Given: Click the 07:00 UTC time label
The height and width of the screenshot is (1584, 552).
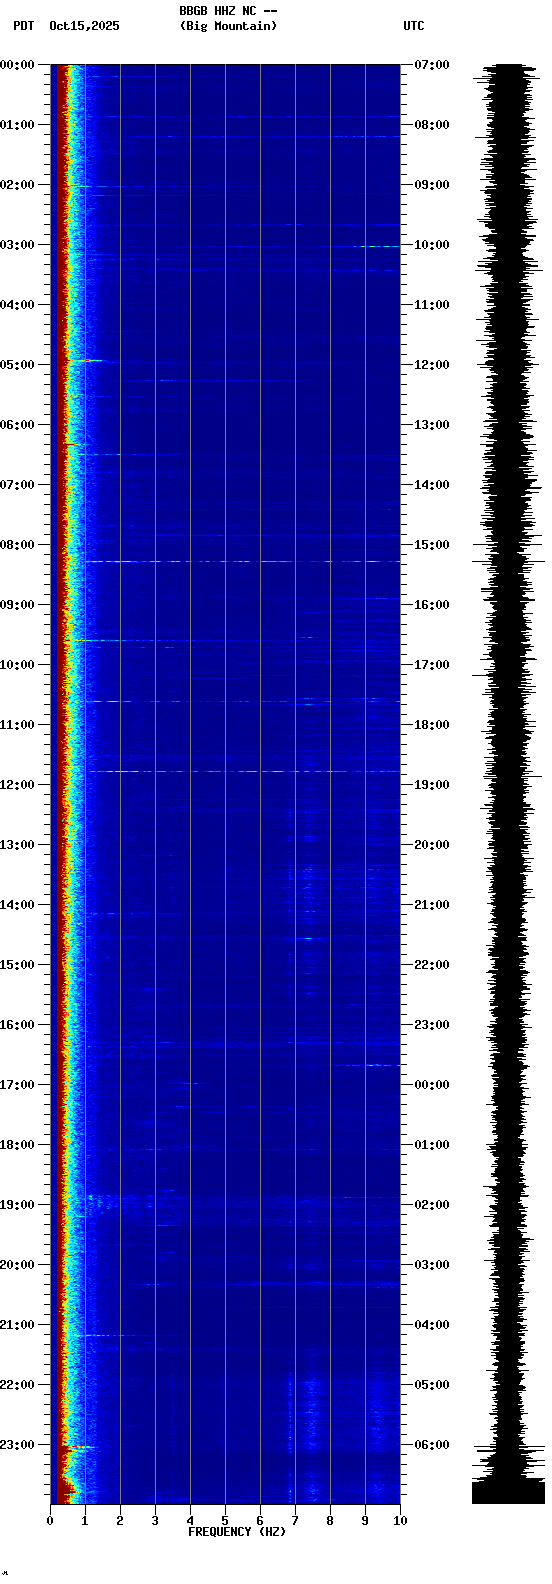Looking at the screenshot, I should [x=432, y=65].
